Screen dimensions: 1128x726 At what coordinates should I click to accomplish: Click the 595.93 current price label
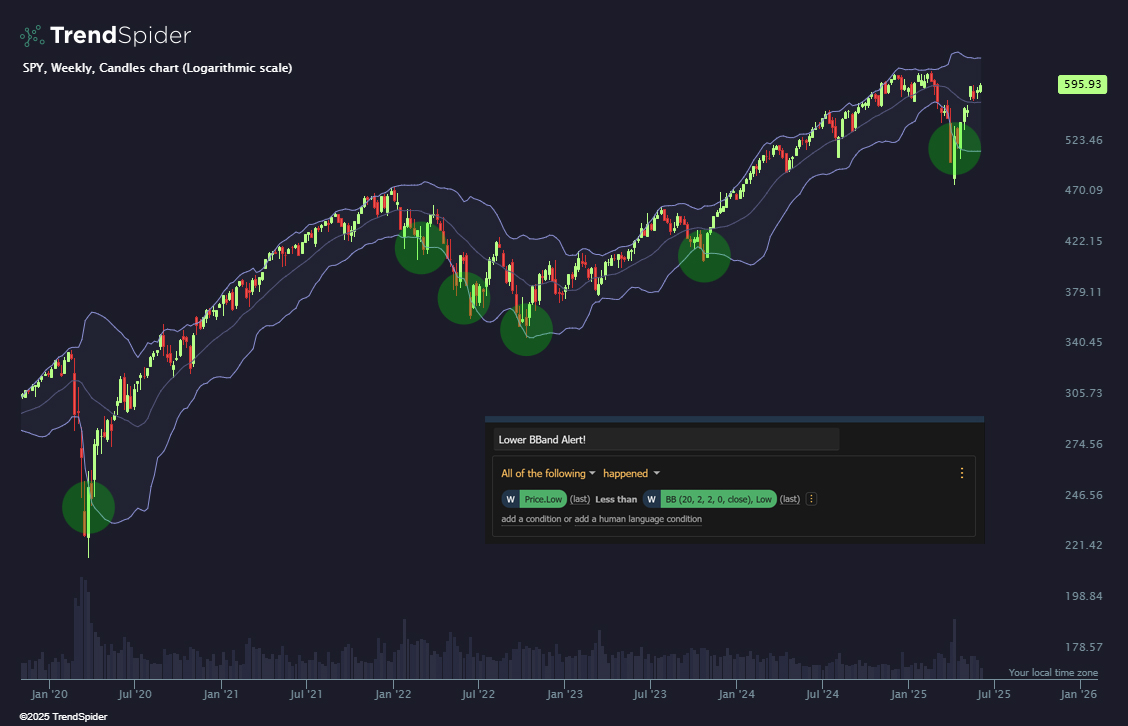[1082, 84]
